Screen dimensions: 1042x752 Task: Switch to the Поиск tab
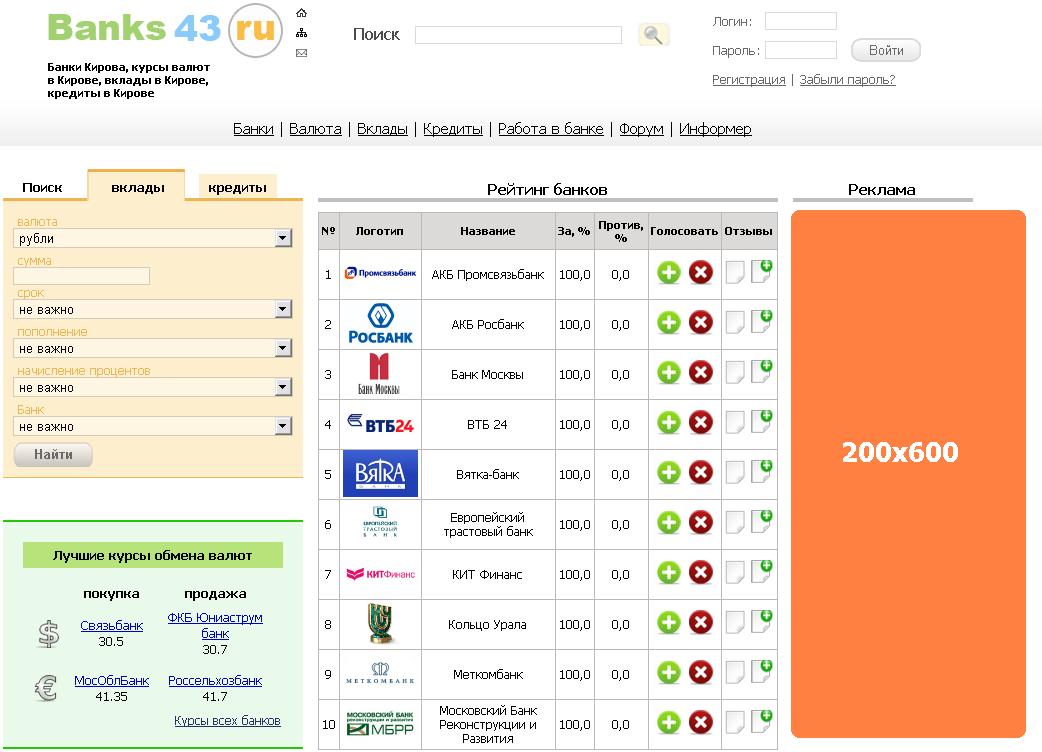pyautogui.click(x=42, y=187)
